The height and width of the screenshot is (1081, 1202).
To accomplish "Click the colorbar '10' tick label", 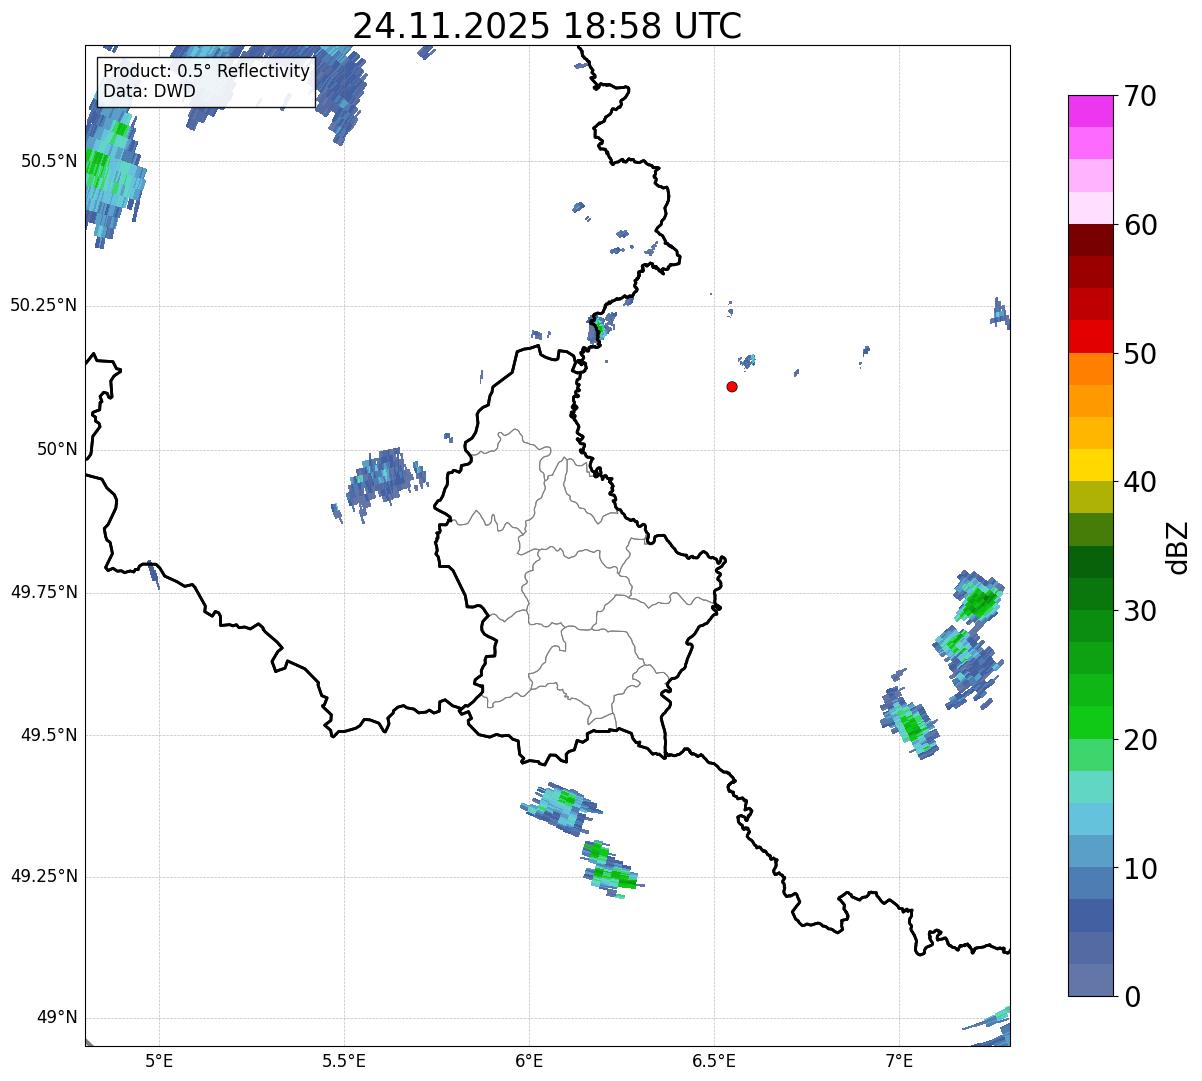I will [1140, 869].
